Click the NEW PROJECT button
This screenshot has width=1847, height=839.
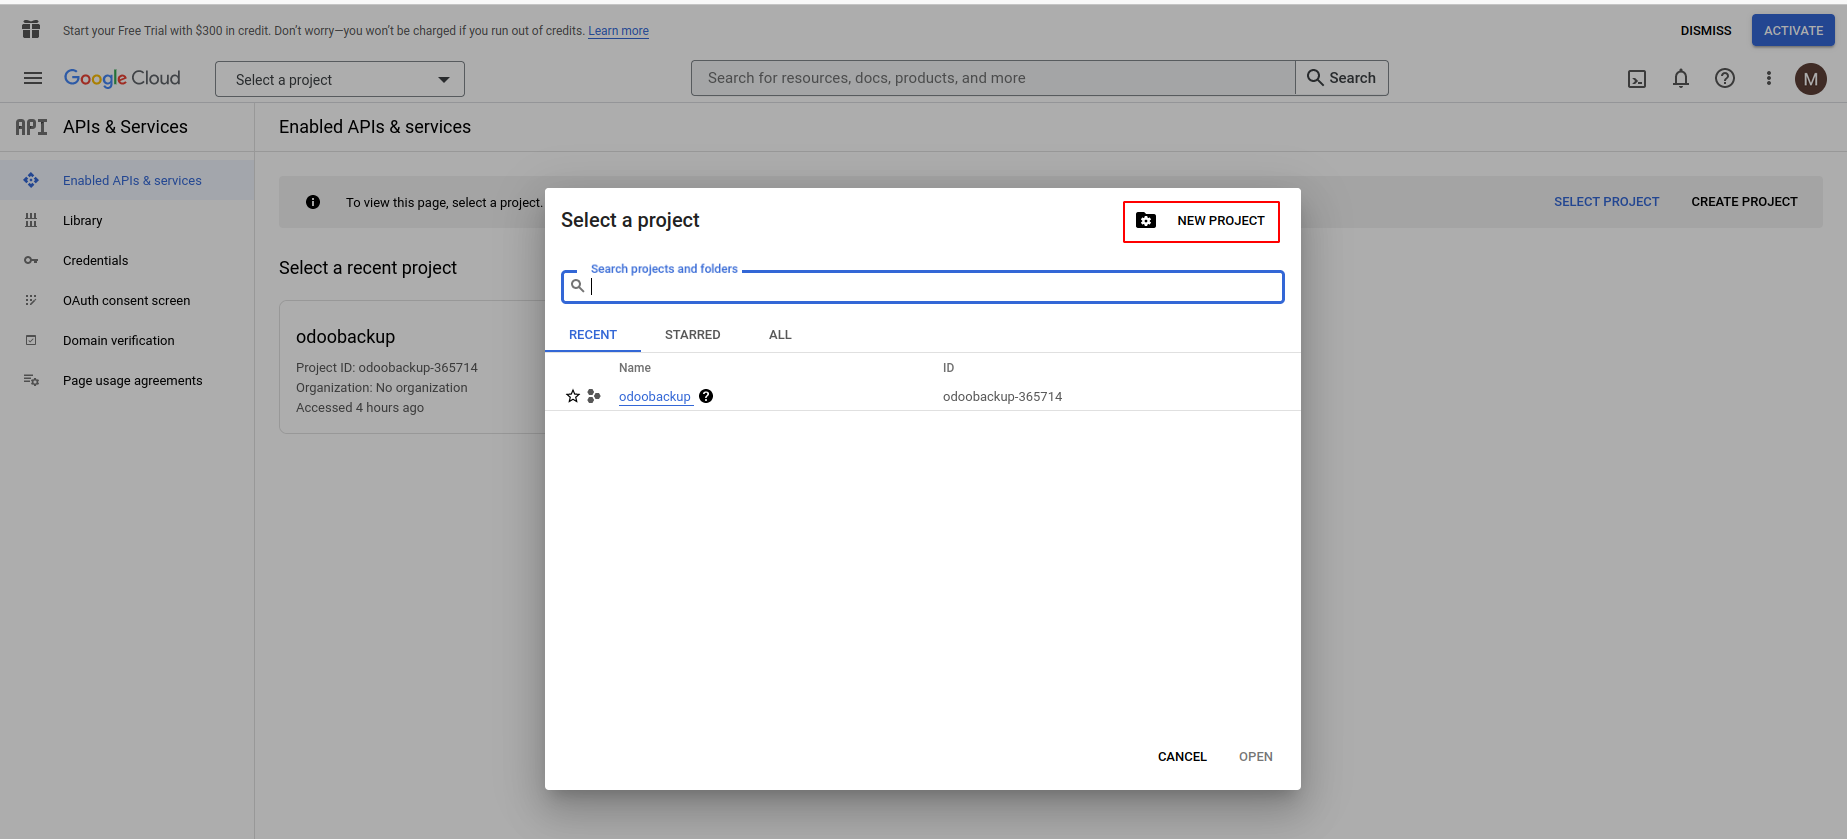click(x=1201, y=221)
